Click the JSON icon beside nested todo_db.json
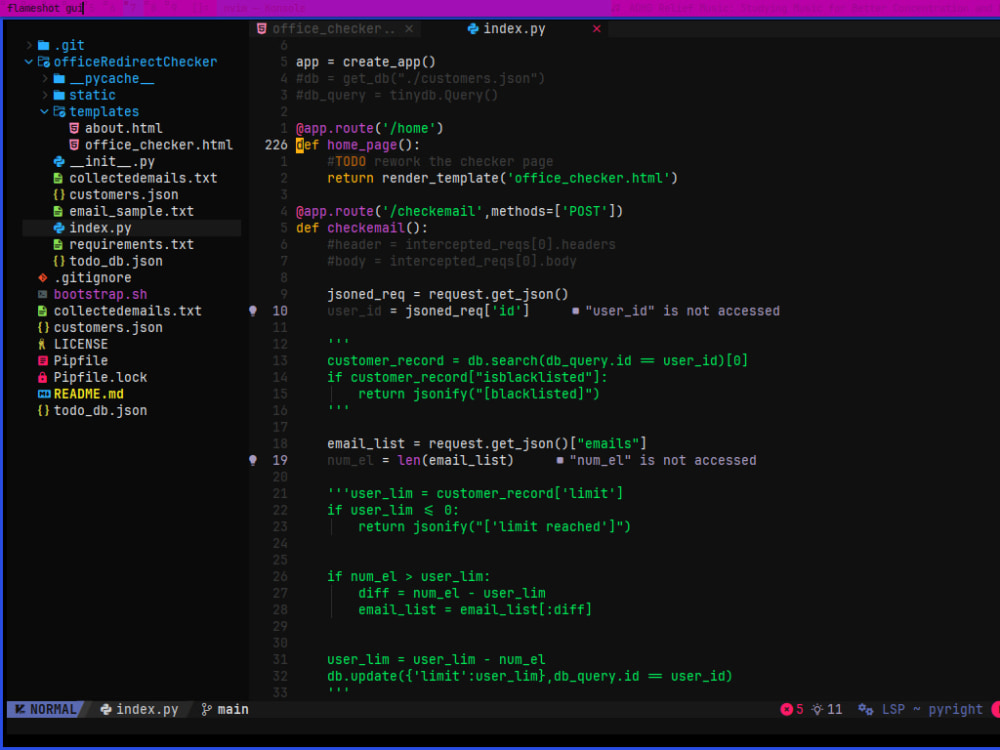The width and height of the screenshot is (1000, 750). pyautogui.click(x=59, y=261)
